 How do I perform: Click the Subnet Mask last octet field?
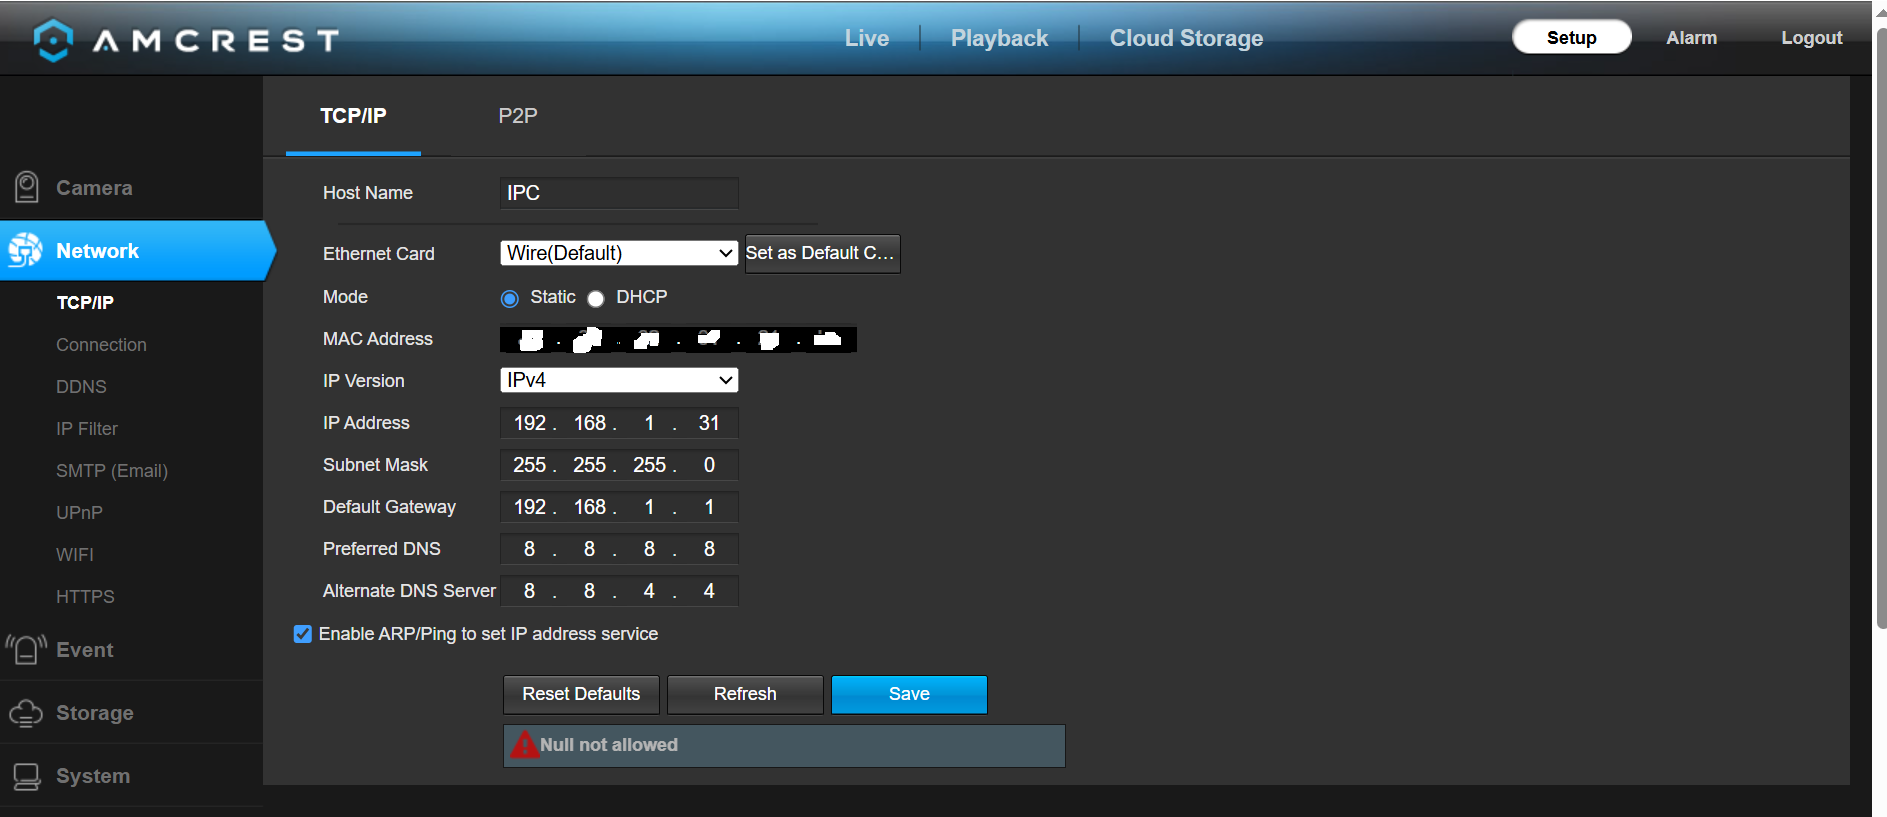click(x=709, y=465)
